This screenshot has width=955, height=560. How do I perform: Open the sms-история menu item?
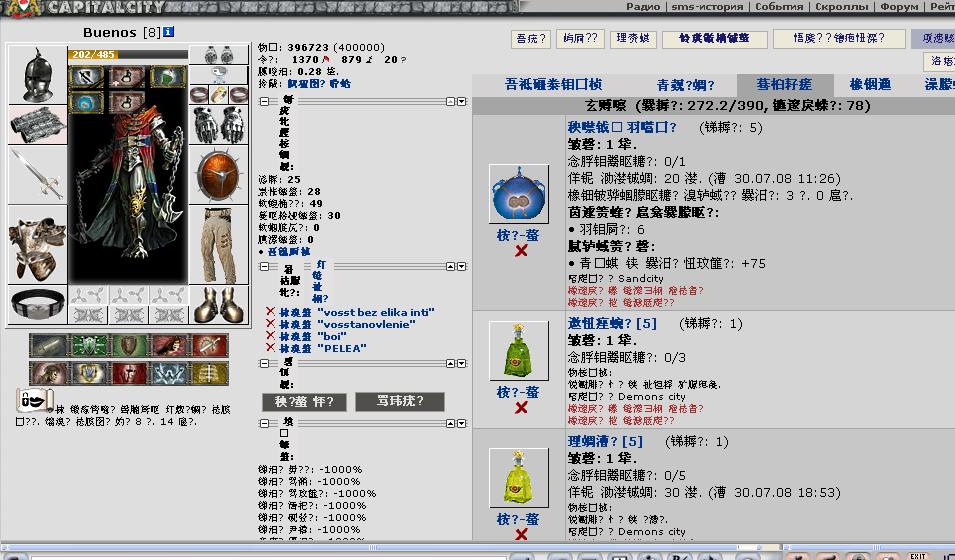[x=707, y=7]
